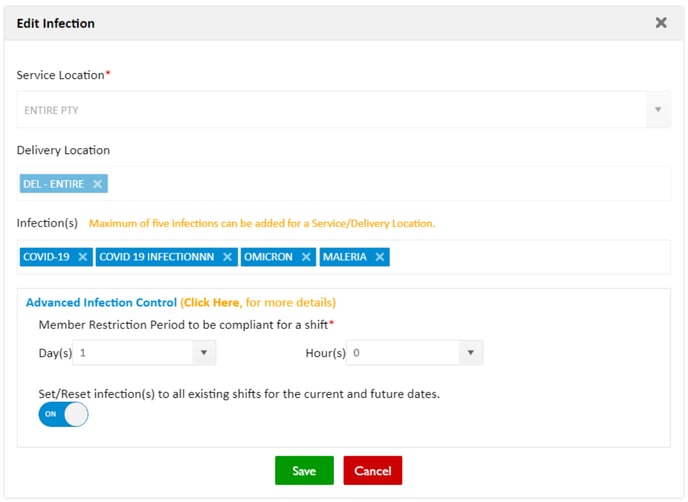Select the ENTIRE PTY service location text
Image resolution: width=688 pixels, height=502 pixels.
[51, 110]
